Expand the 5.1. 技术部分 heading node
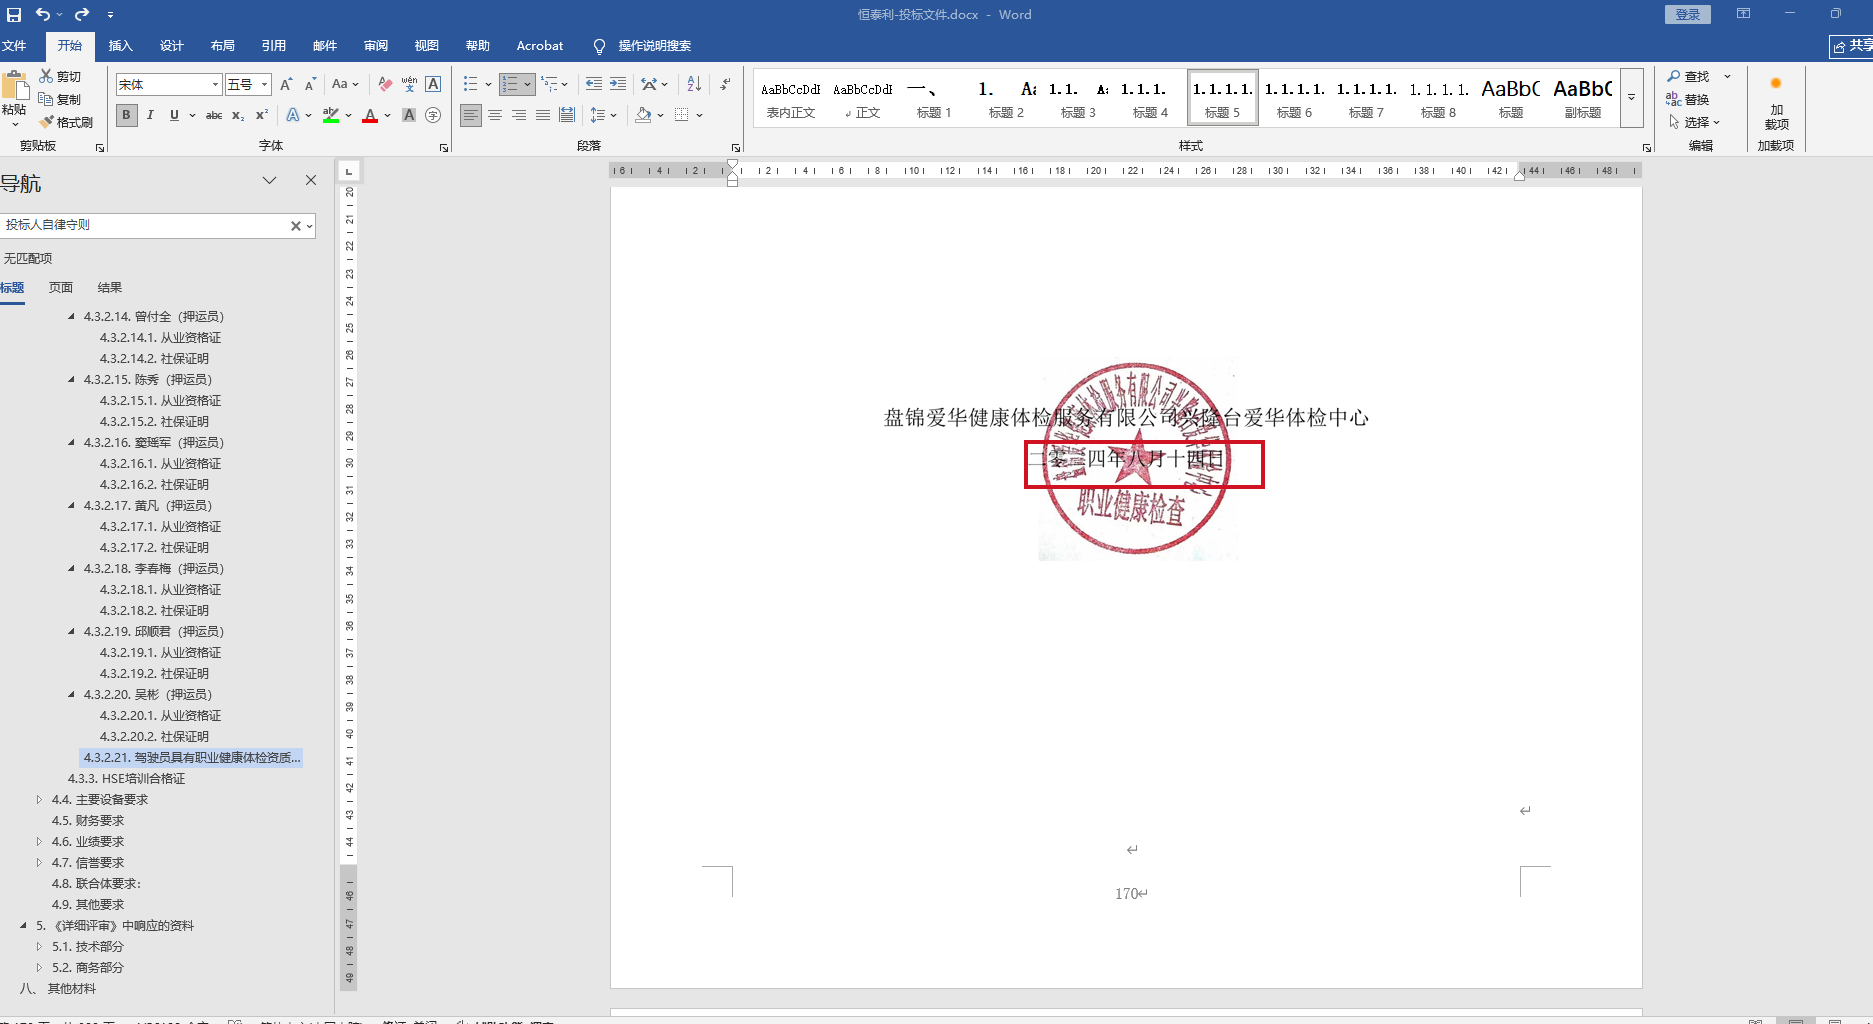The image size is (1873, 1024). [x=39, y=946]
